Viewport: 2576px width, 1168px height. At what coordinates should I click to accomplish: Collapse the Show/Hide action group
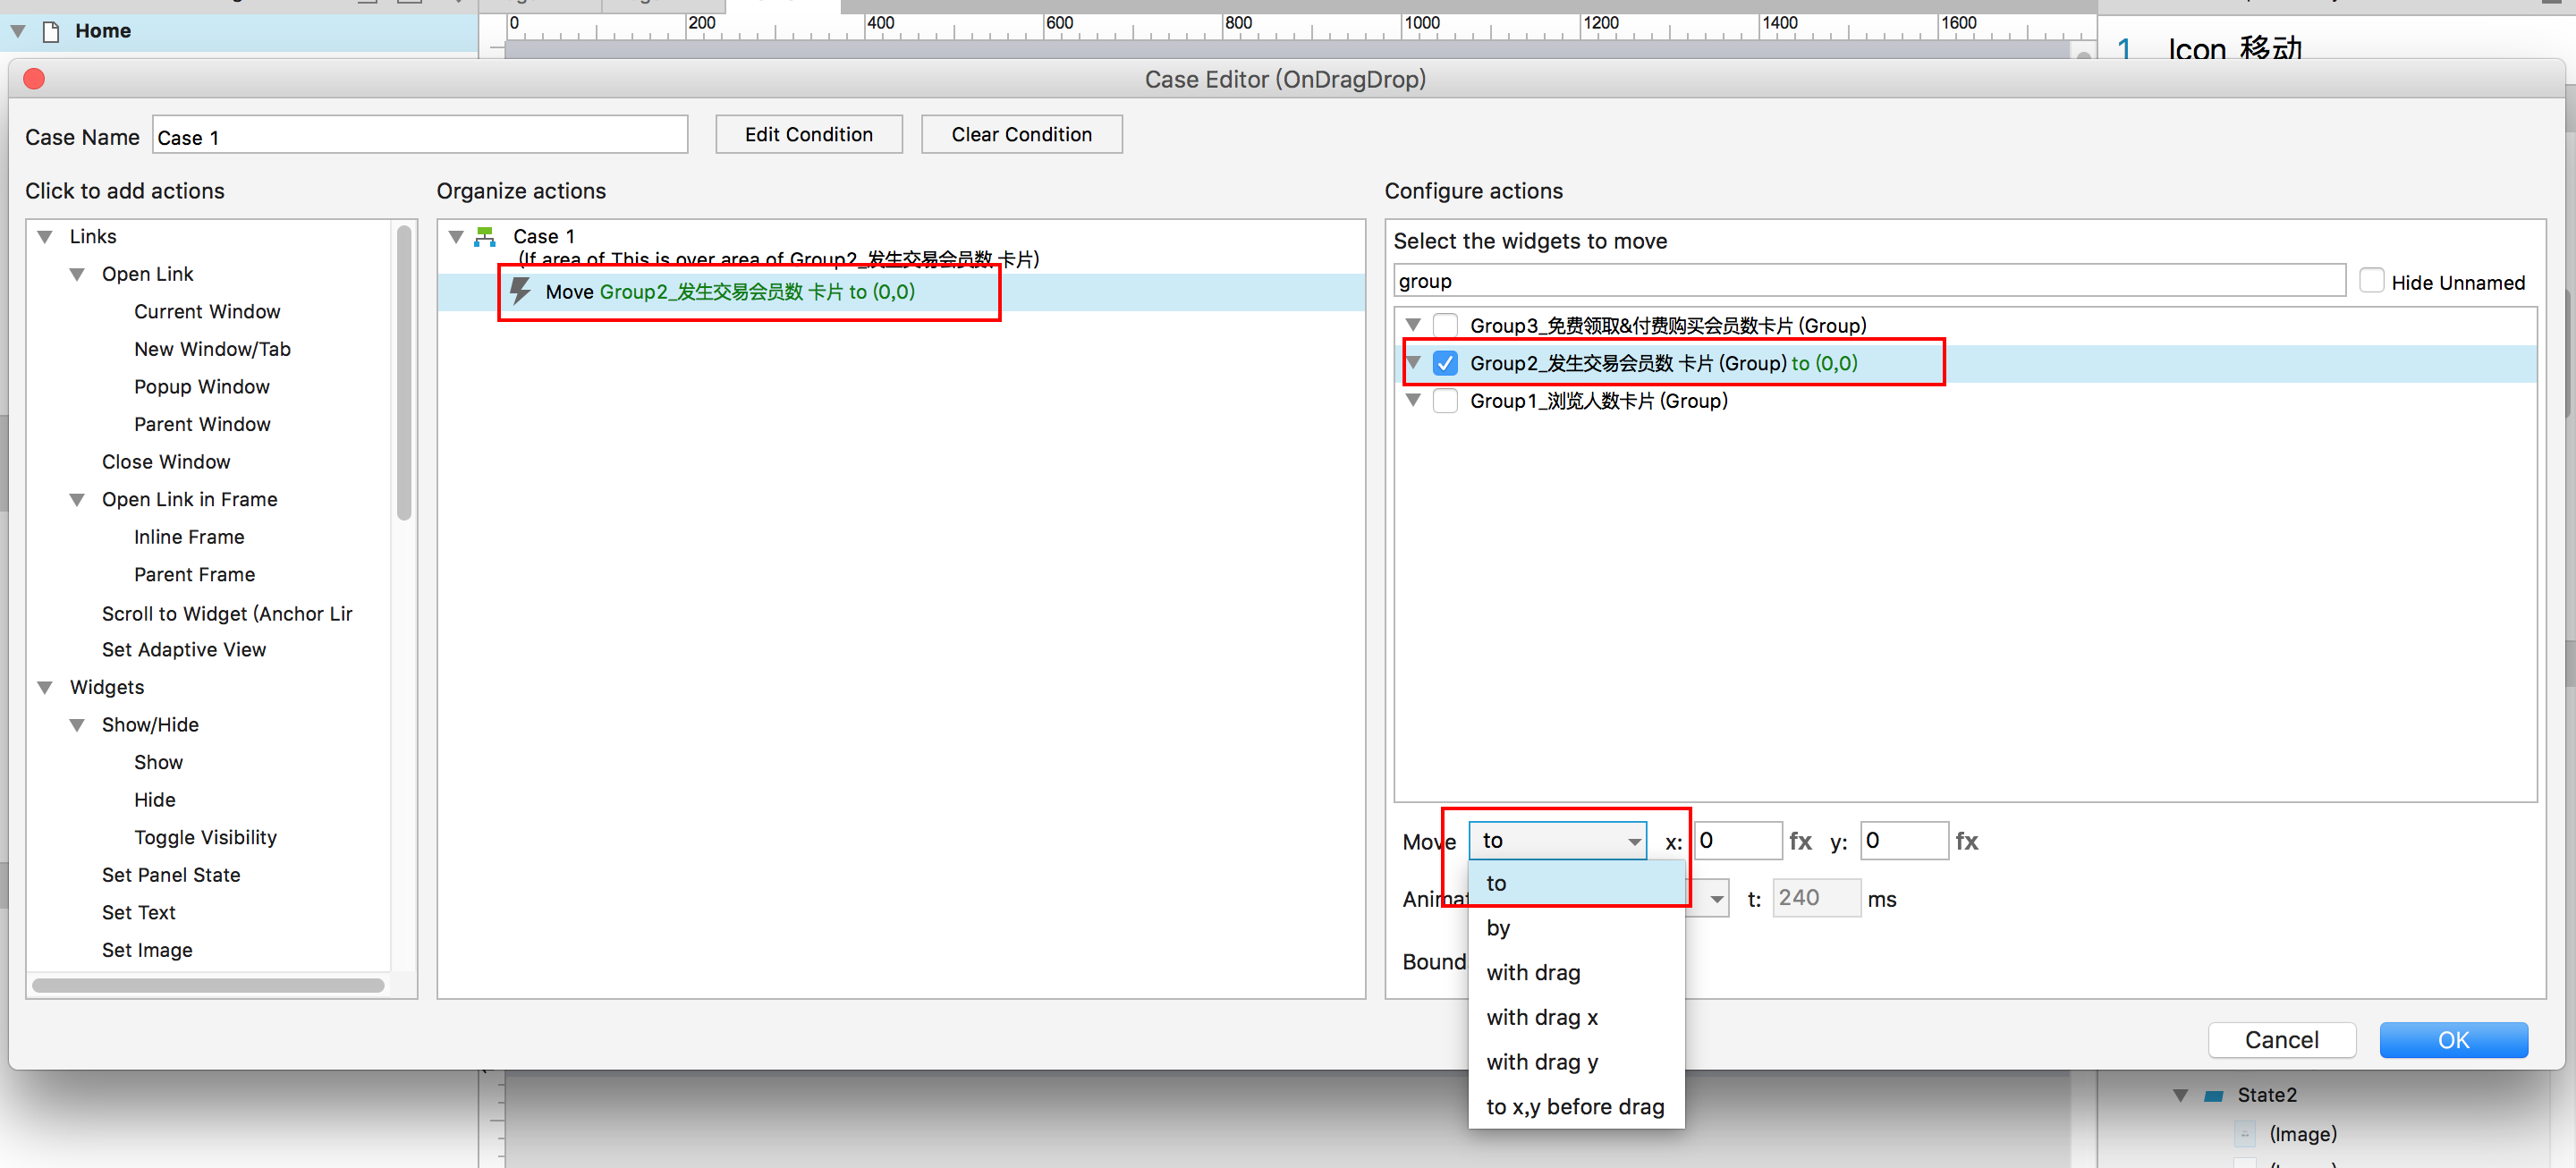77,725
